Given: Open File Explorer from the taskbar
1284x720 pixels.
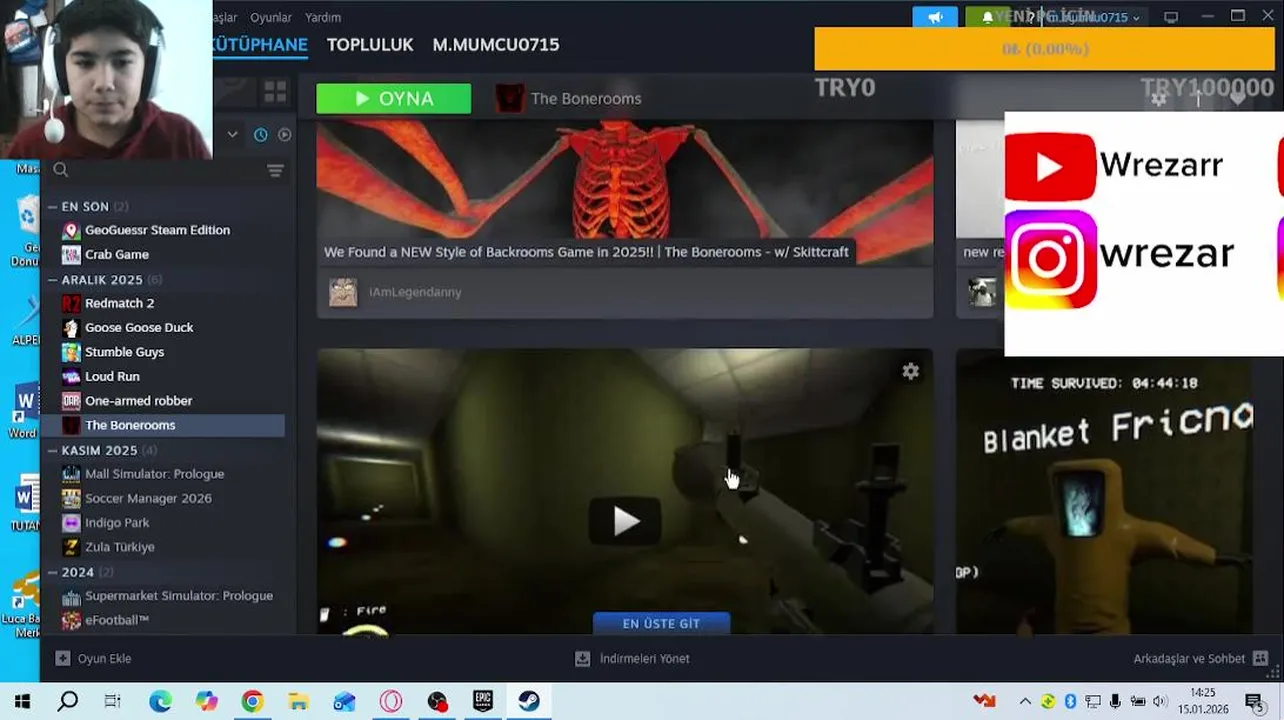Looking at the screenshot, I should point(298,701).
